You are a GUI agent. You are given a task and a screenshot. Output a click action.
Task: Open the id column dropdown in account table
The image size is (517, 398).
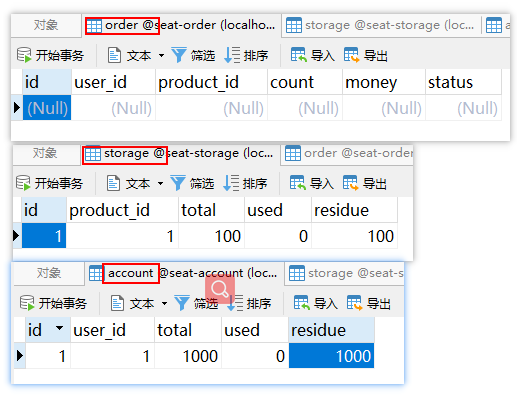point(60,328)
